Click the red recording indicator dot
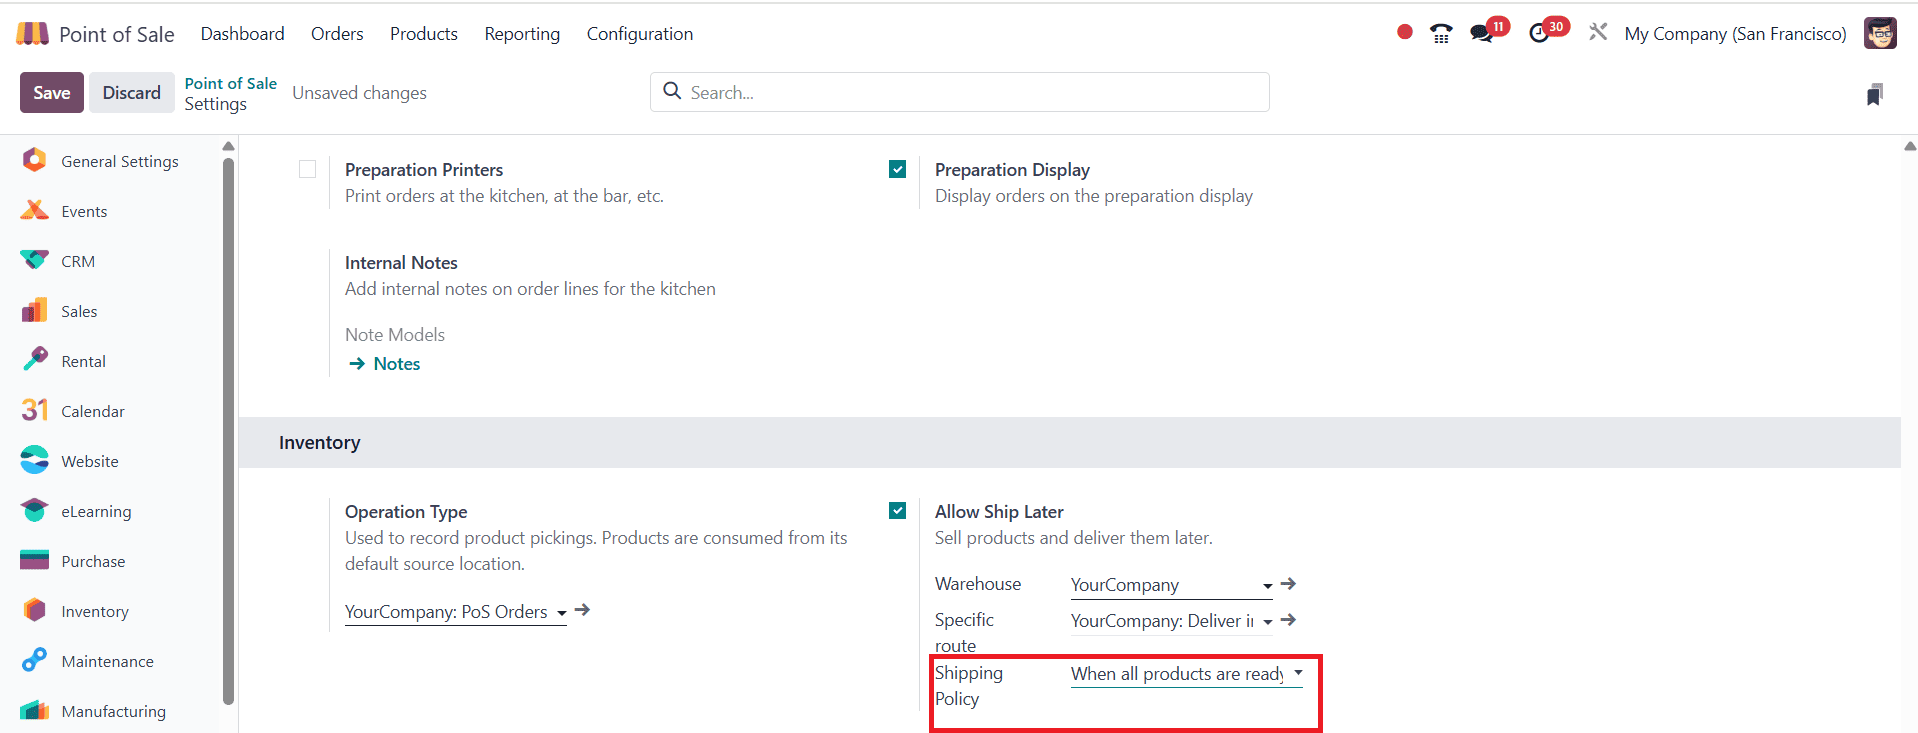The width and height of the screenshot is (1918, 733). [1404, 32]
